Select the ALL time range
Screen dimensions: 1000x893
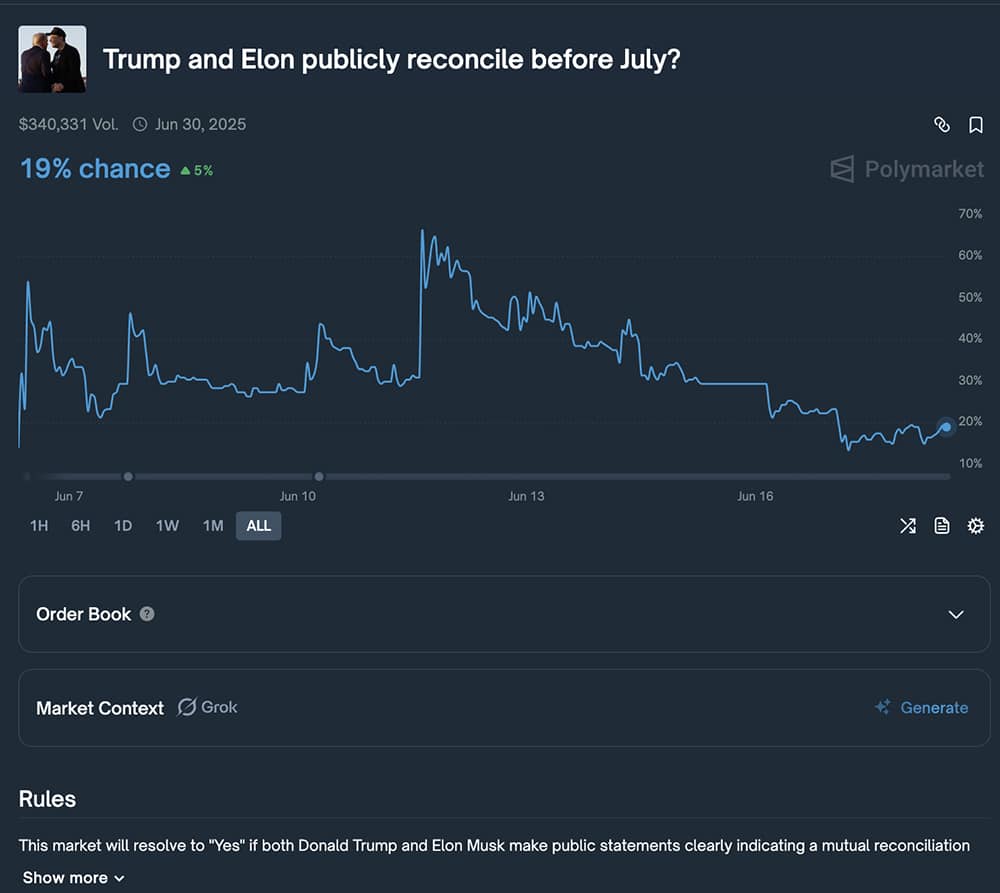point(258,525)
